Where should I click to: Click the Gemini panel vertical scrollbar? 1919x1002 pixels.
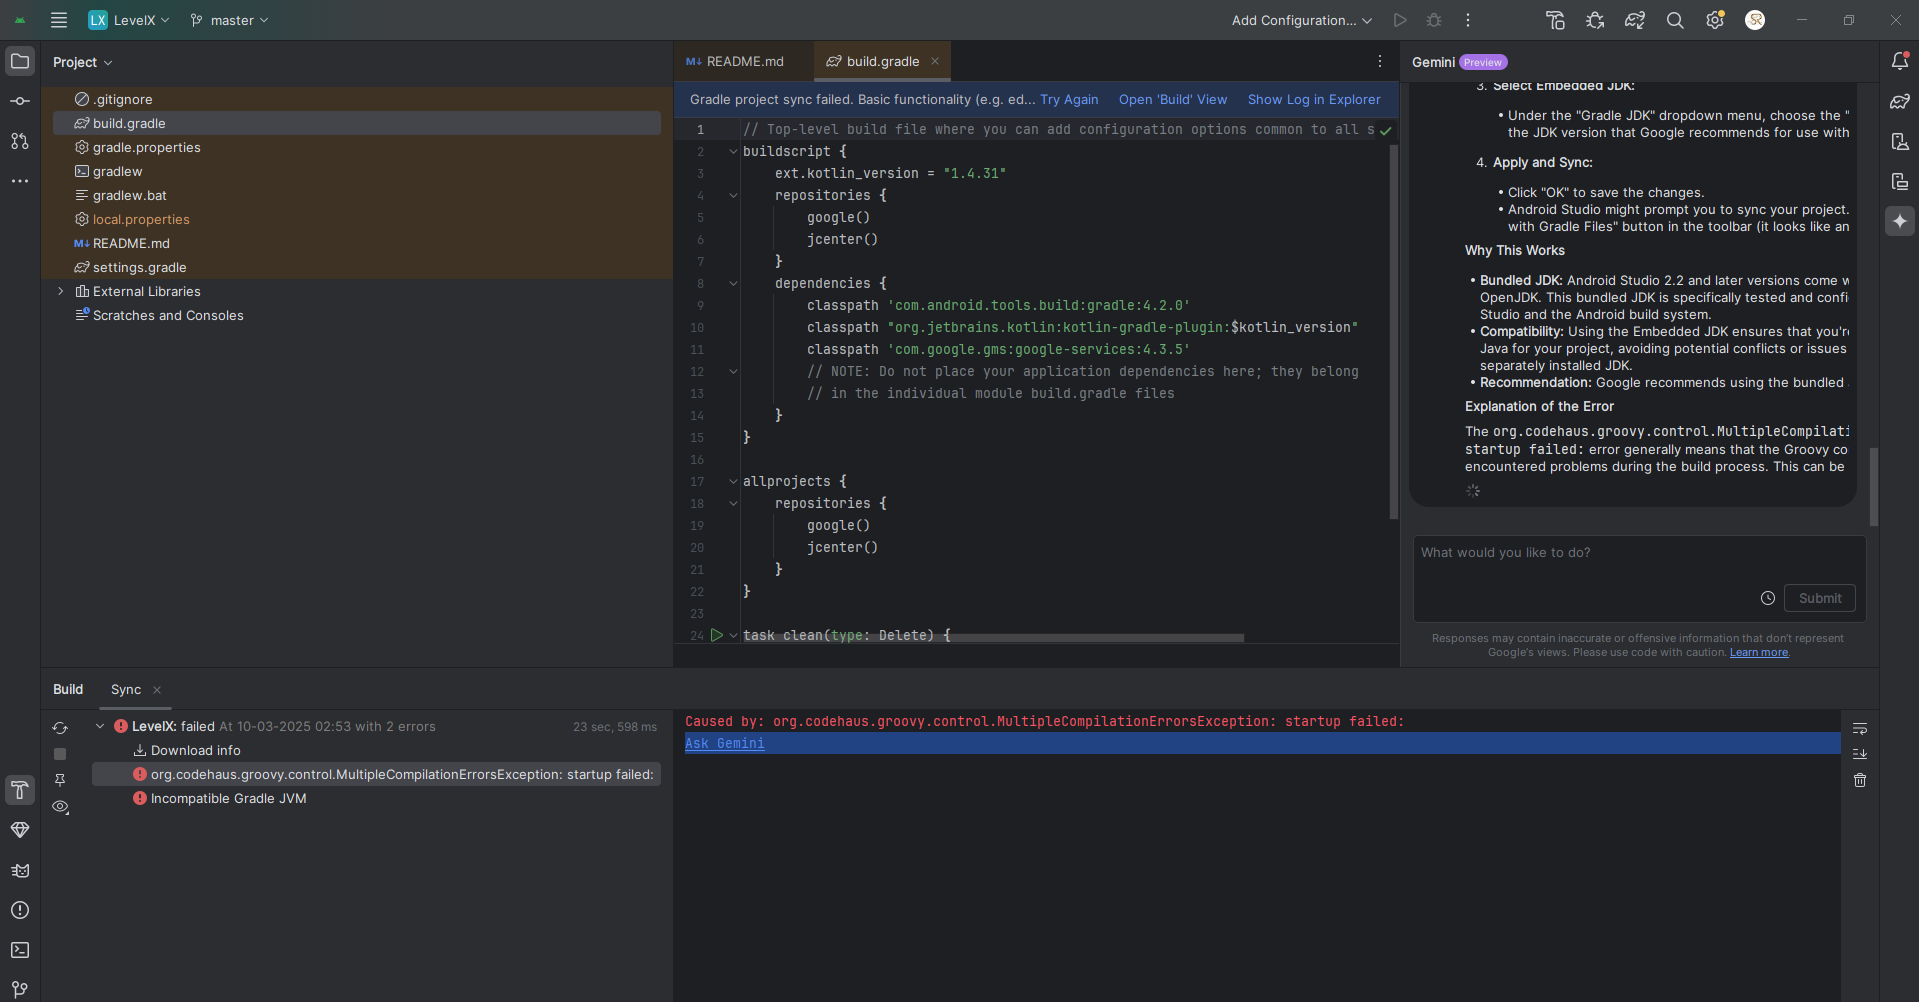point(1874,486)
